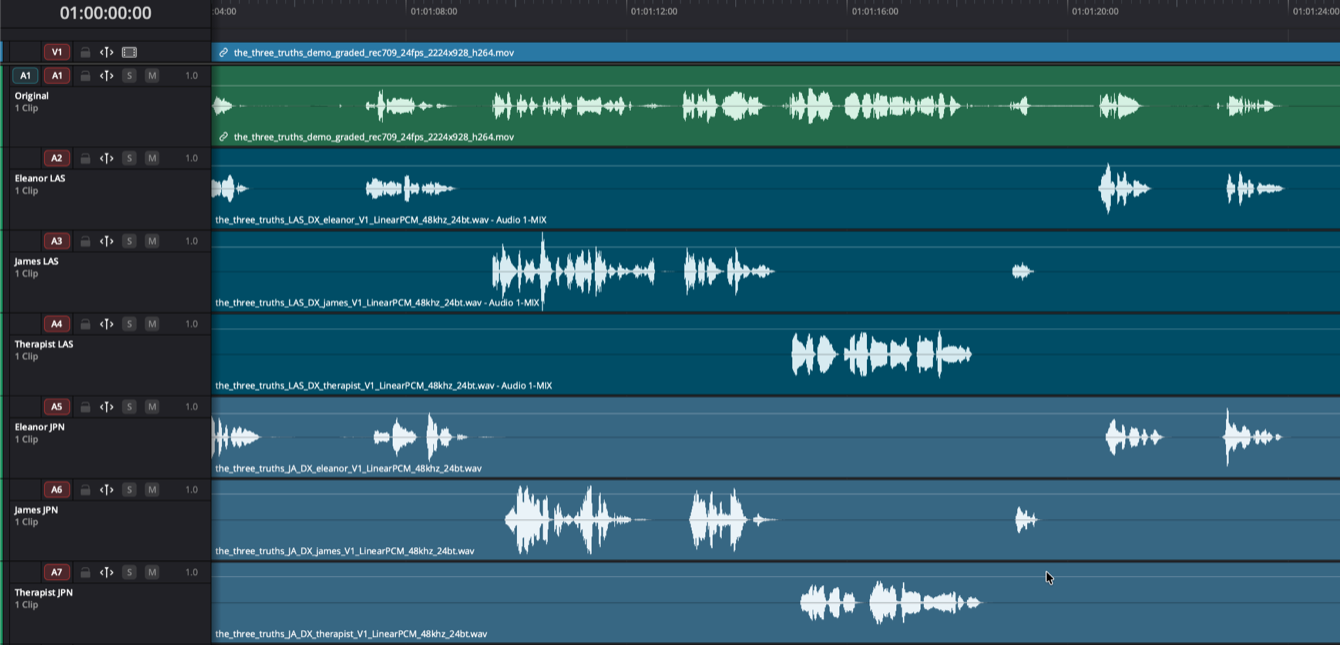Image resolution: width=1340 pixels, height=645 pixels.
Task: Click the A6 track destination badge
Action: point(57,490)
